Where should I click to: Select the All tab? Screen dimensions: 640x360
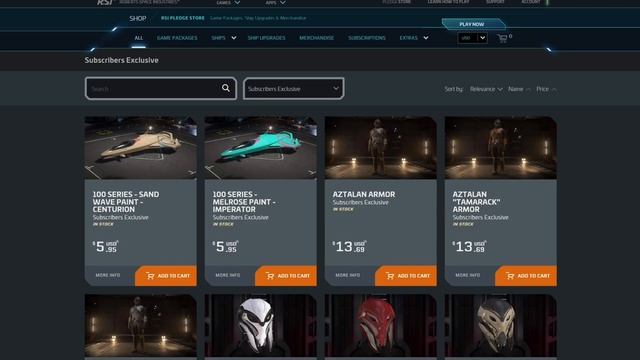tap(139, 38)
